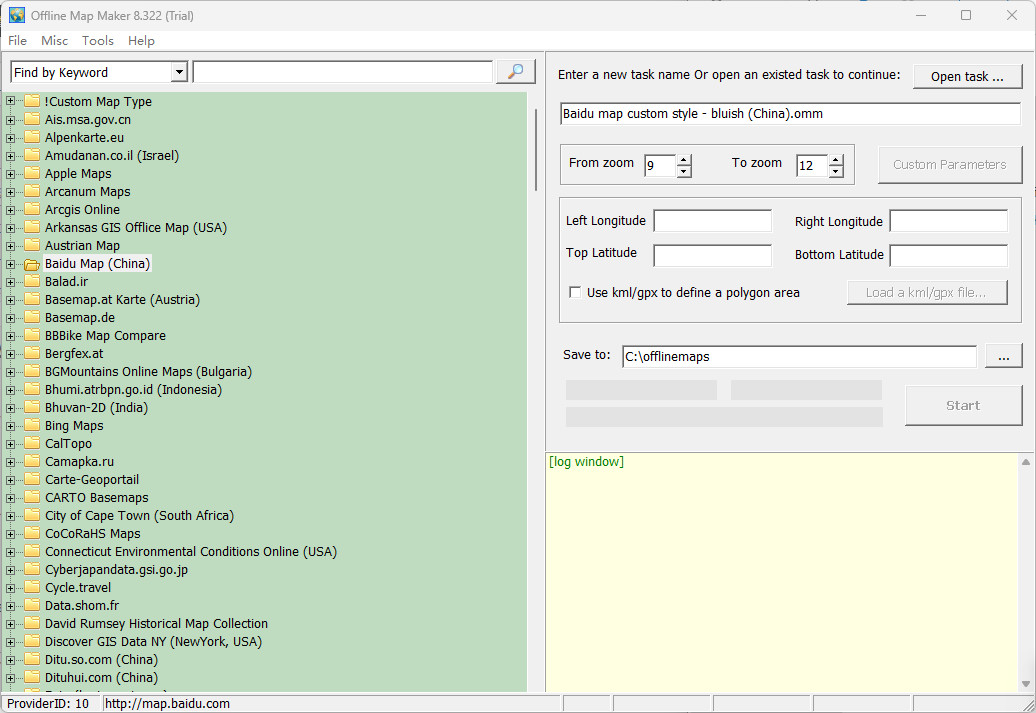Click the folder icon beside Basemap.de
This screenshot has width=1036, height=713.
pyautogui.click(x=32, y=318)
